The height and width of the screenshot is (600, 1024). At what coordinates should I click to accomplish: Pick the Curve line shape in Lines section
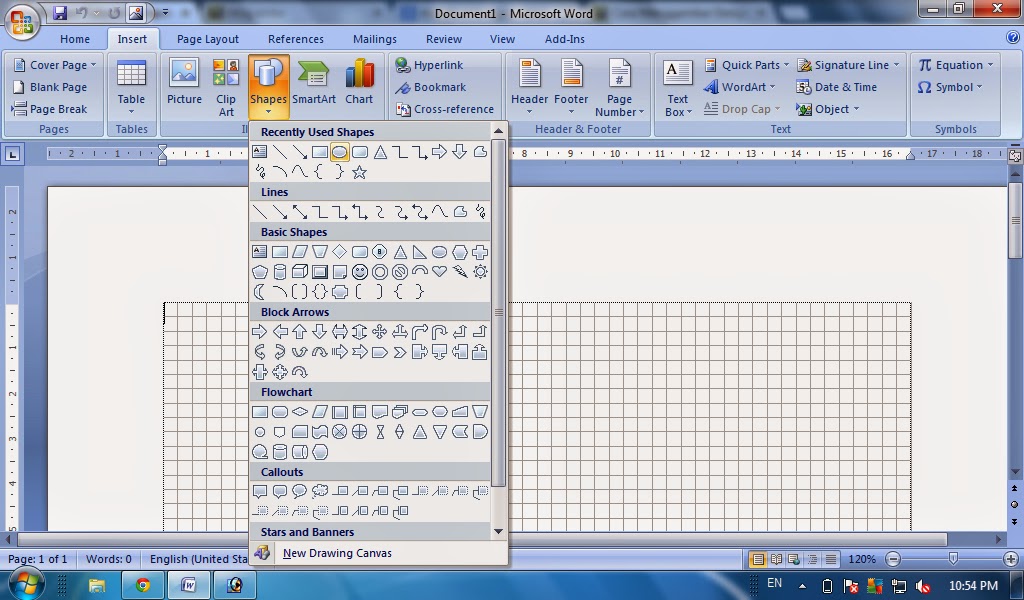440,212
